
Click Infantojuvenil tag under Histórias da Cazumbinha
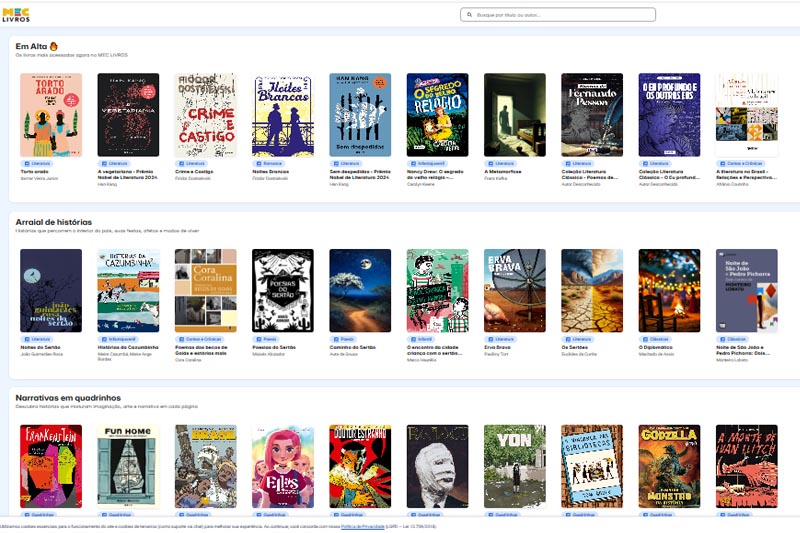[118, 339]
